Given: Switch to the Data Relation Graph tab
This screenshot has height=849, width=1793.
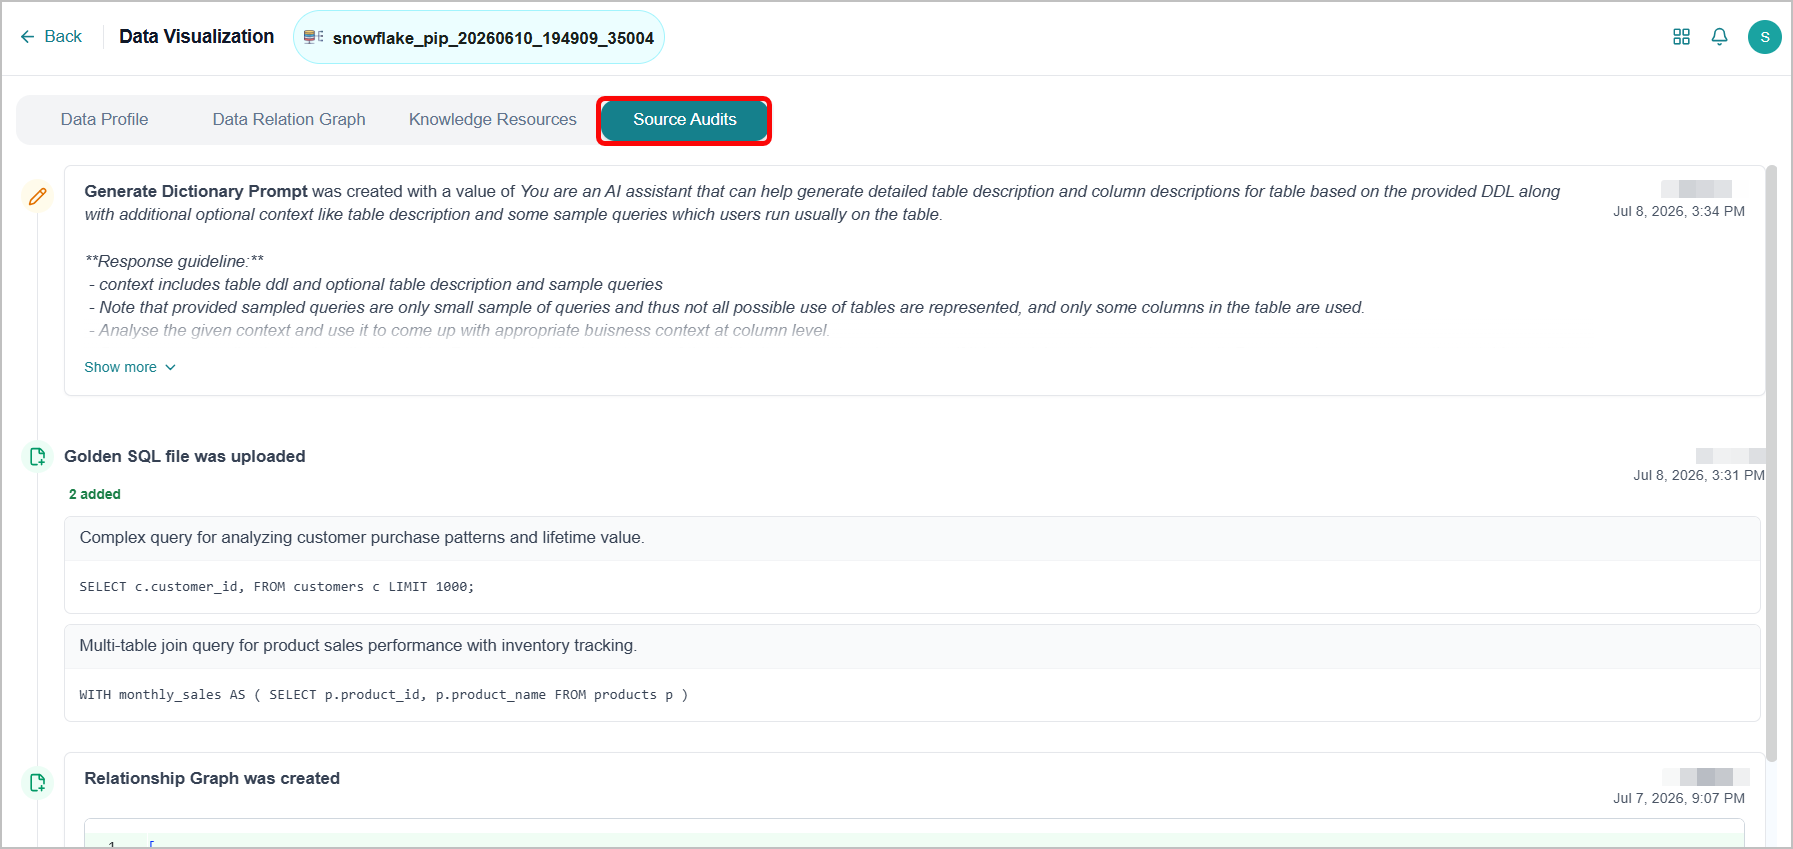Looking at the screenshot, I should tap(289, 120).
